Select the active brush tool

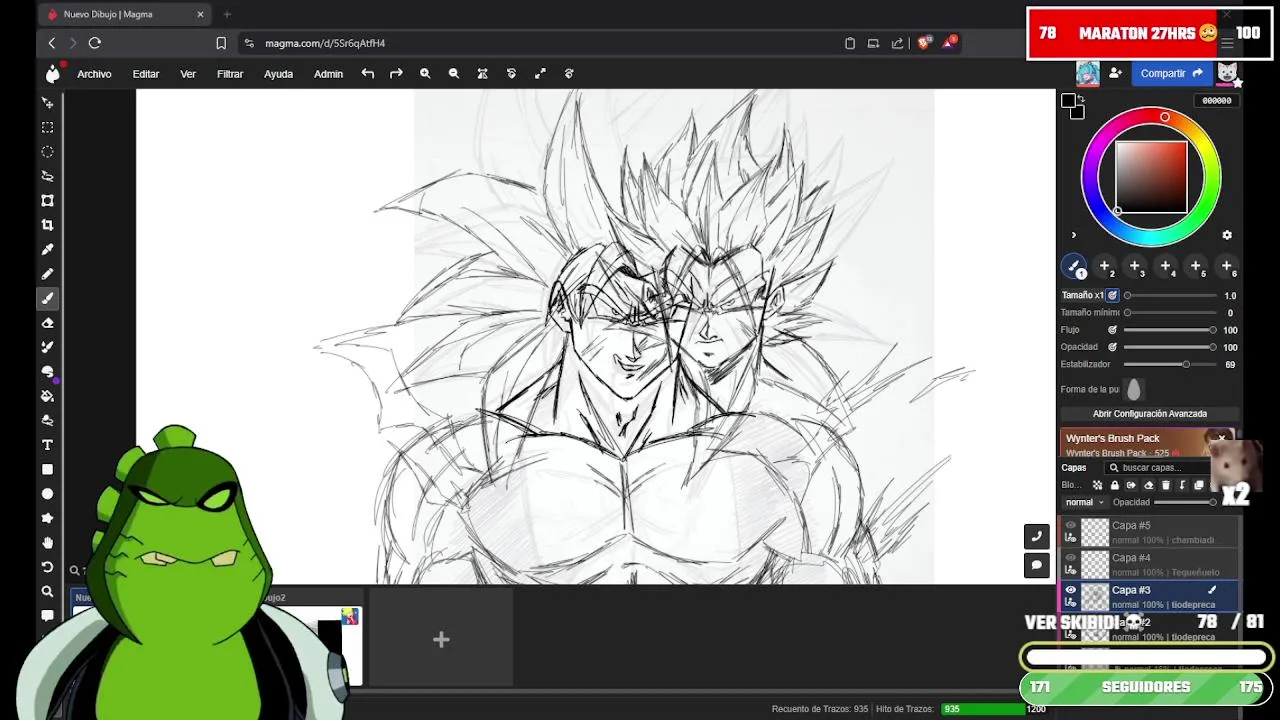click(47, 298)
